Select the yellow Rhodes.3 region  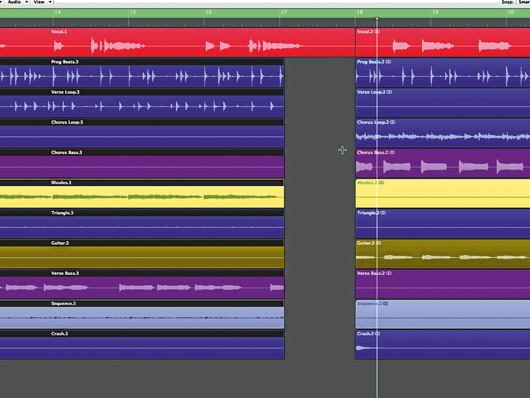142,194
